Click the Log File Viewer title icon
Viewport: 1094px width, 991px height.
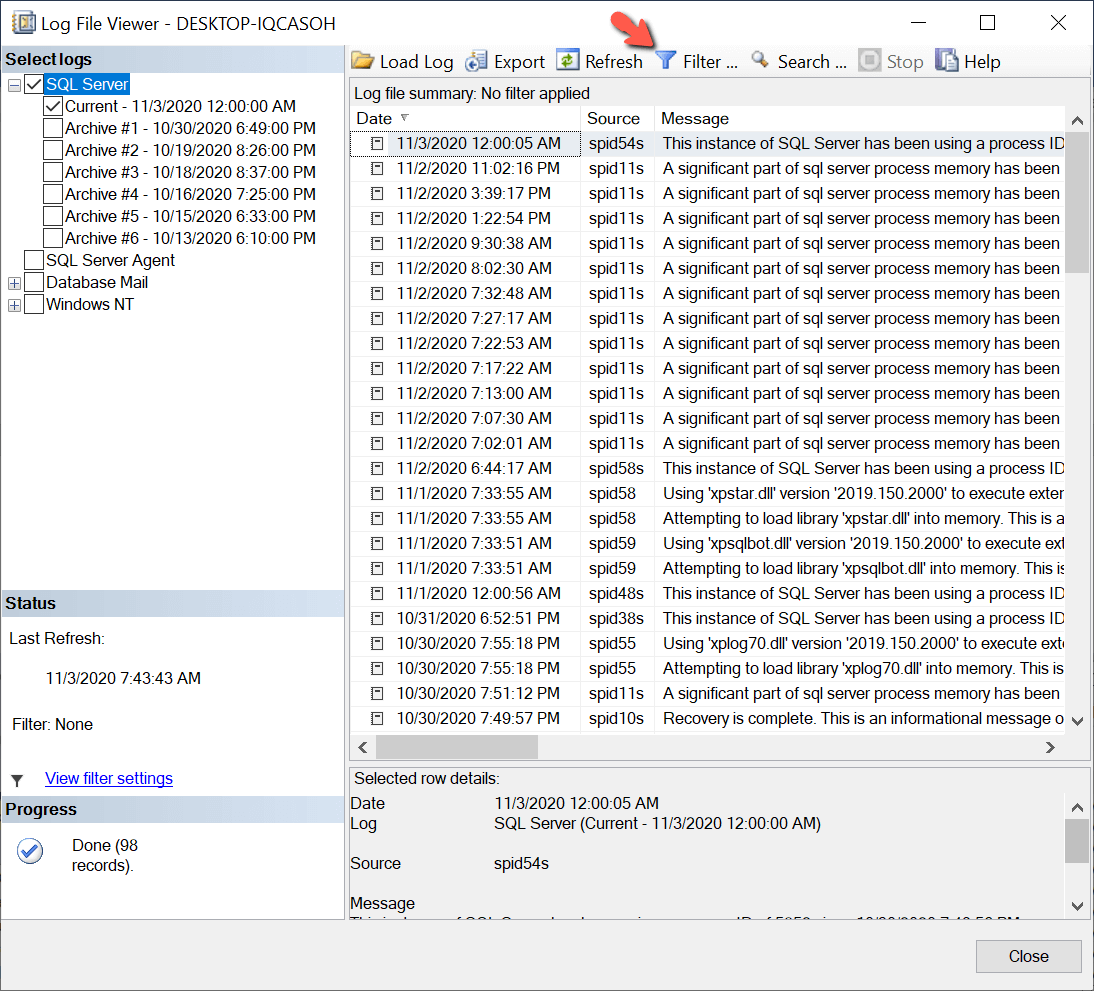[24, 23]
